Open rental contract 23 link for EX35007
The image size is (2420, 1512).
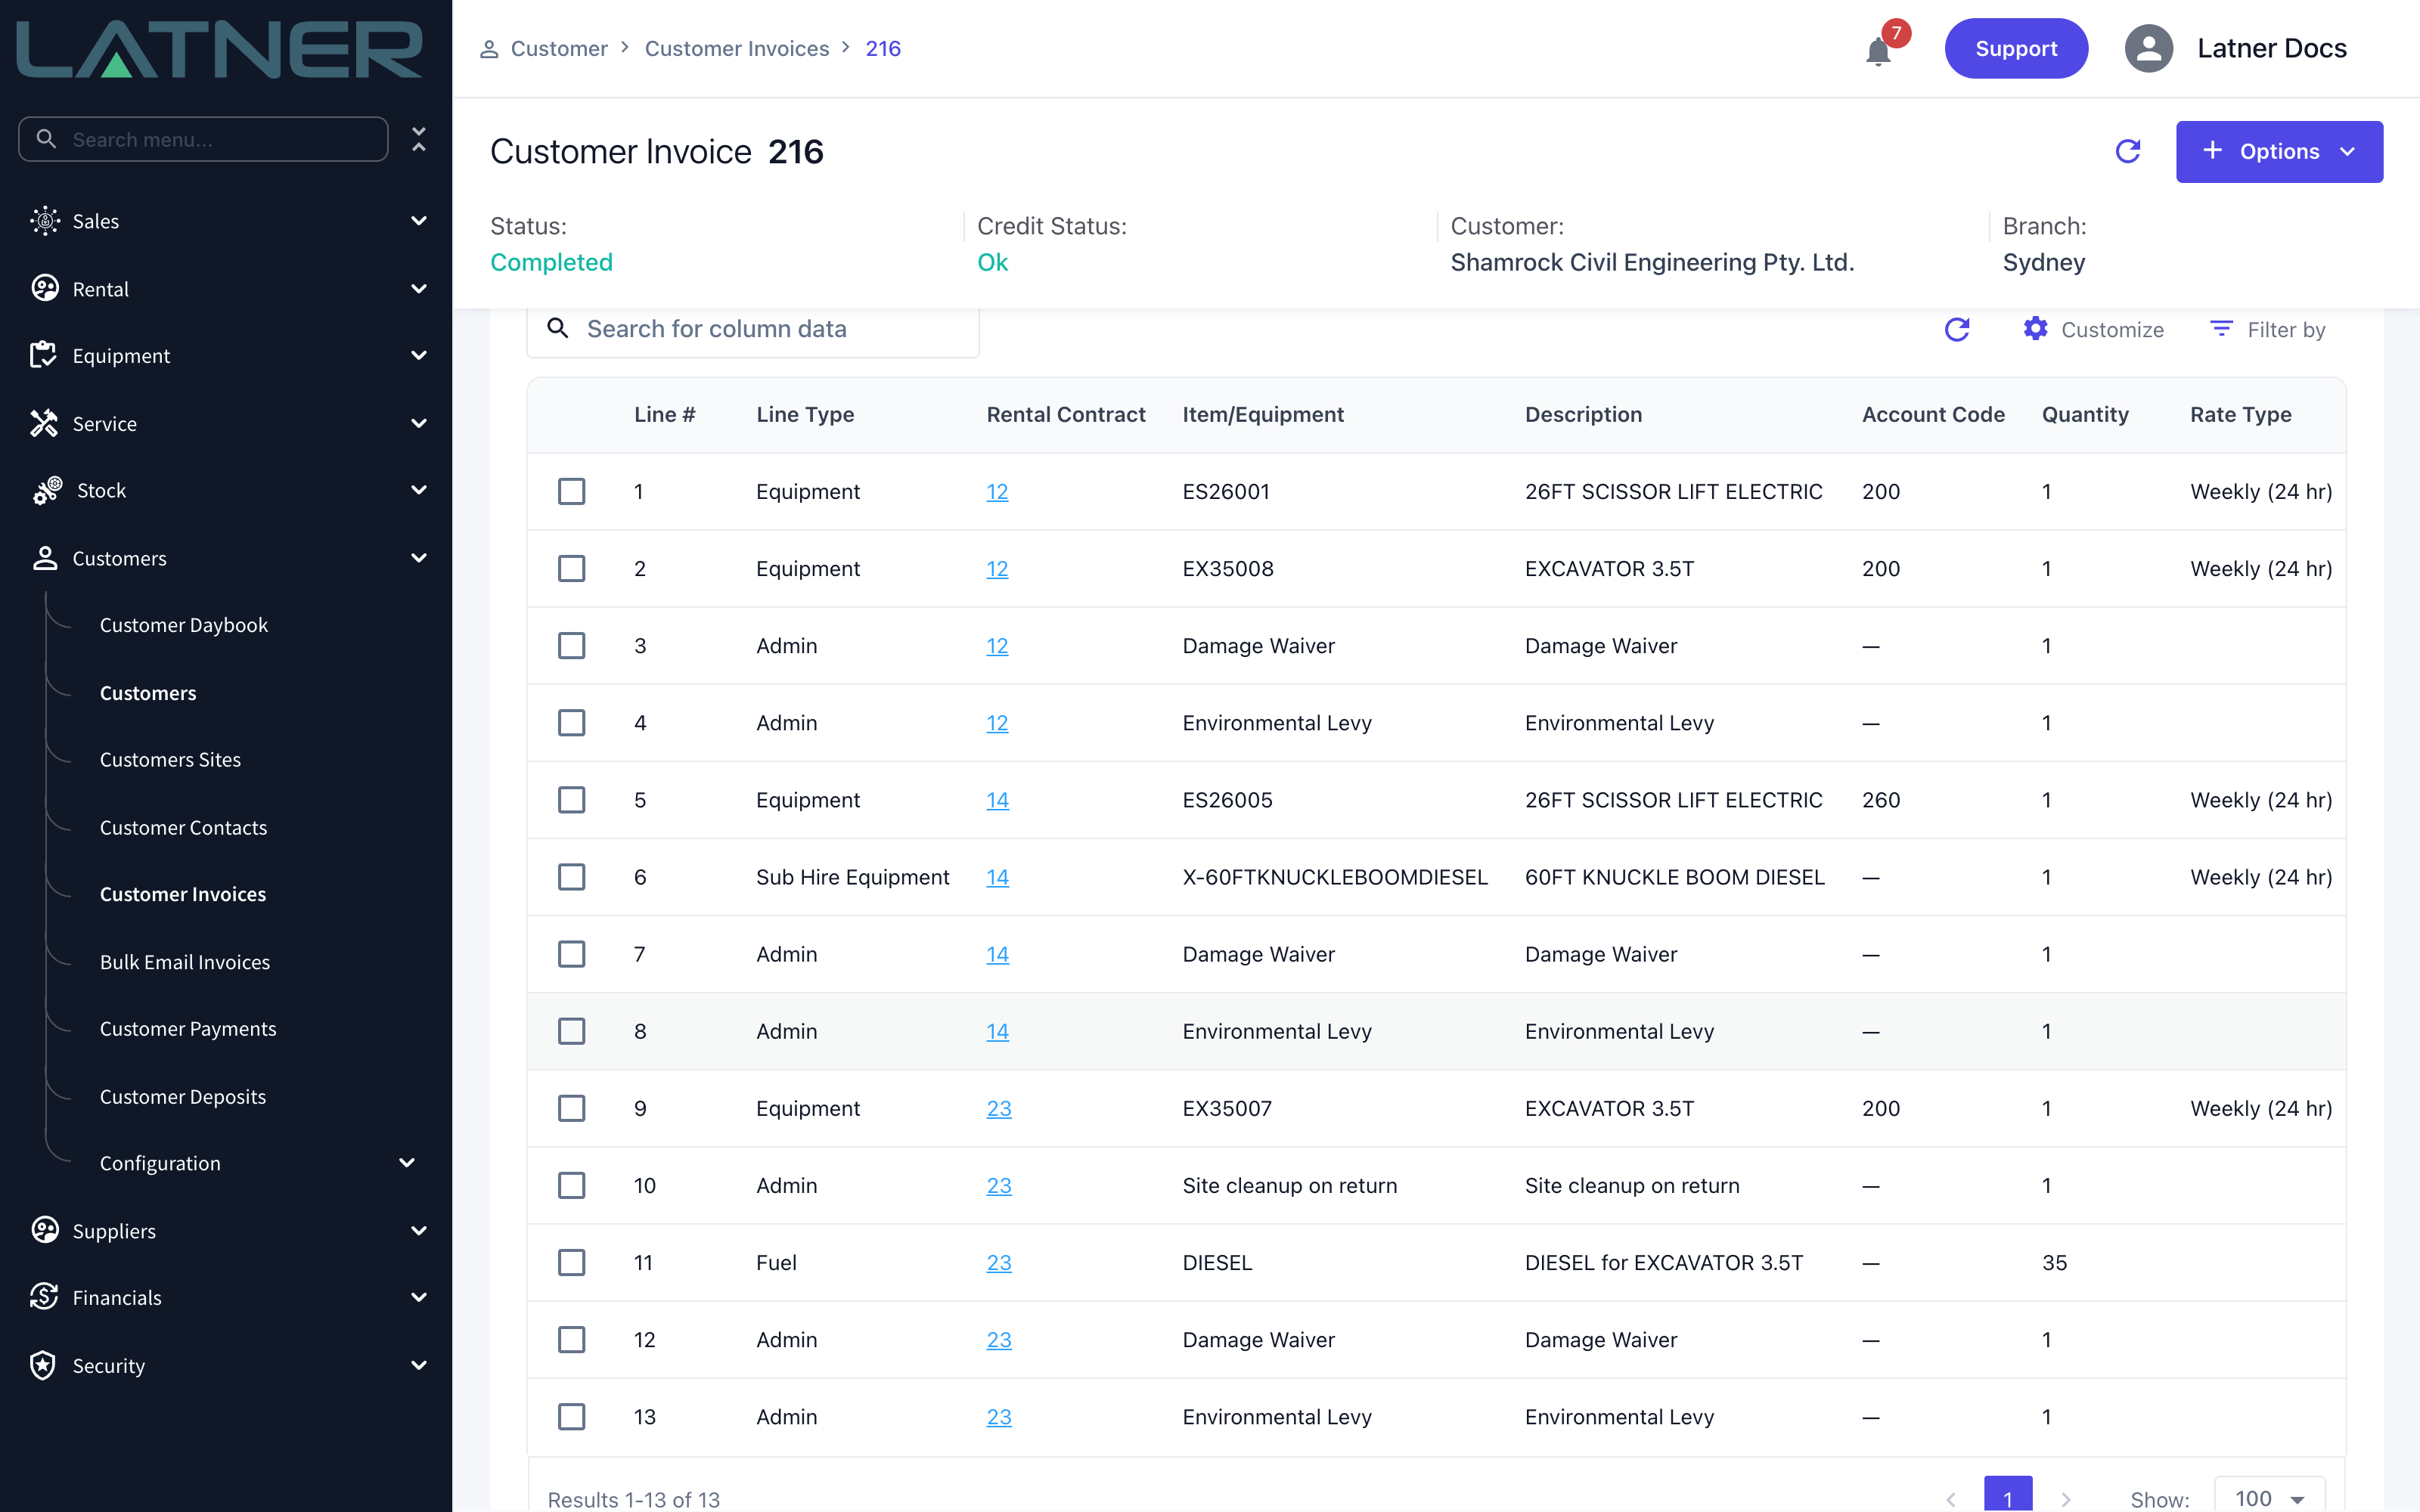click(x=999, y=1108)
